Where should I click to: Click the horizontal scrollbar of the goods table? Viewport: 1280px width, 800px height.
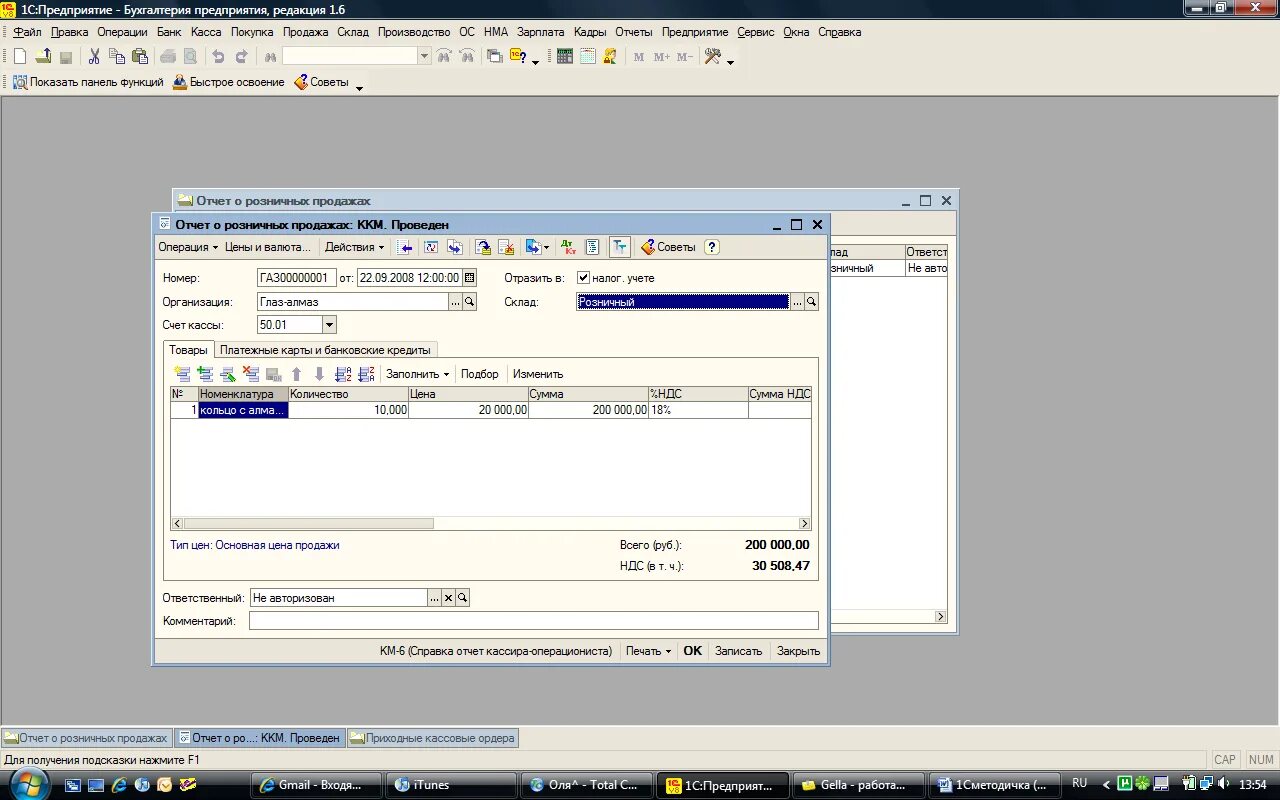click(491, 523)
